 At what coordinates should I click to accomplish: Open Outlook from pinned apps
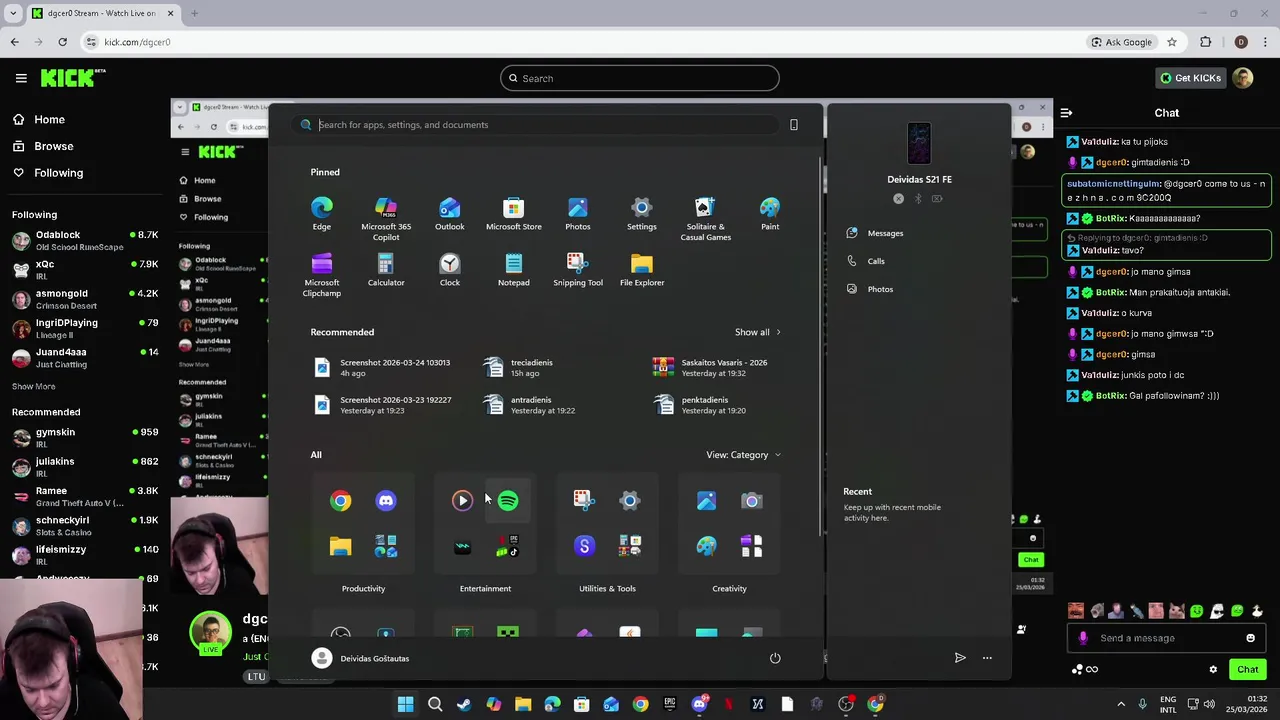(450, 213)
